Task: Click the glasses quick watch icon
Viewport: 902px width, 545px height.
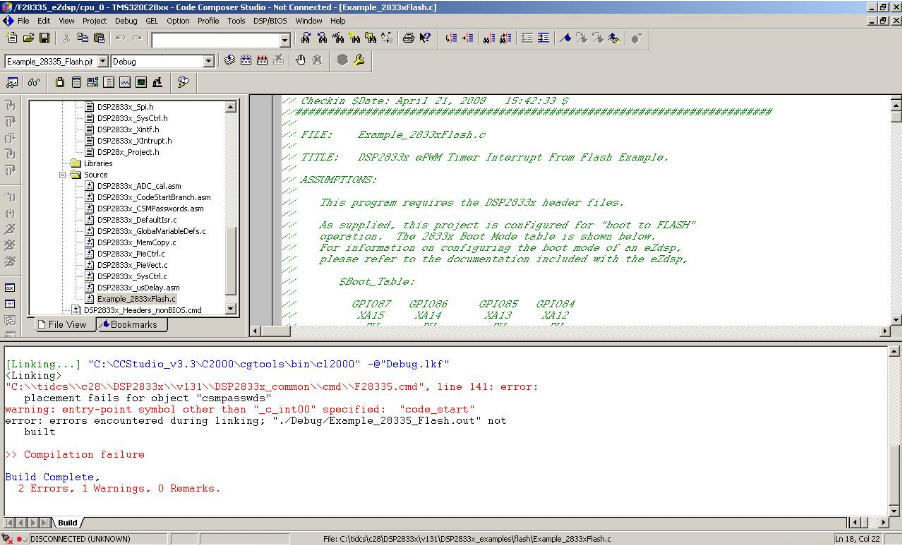Action: [x=33, y=82]
